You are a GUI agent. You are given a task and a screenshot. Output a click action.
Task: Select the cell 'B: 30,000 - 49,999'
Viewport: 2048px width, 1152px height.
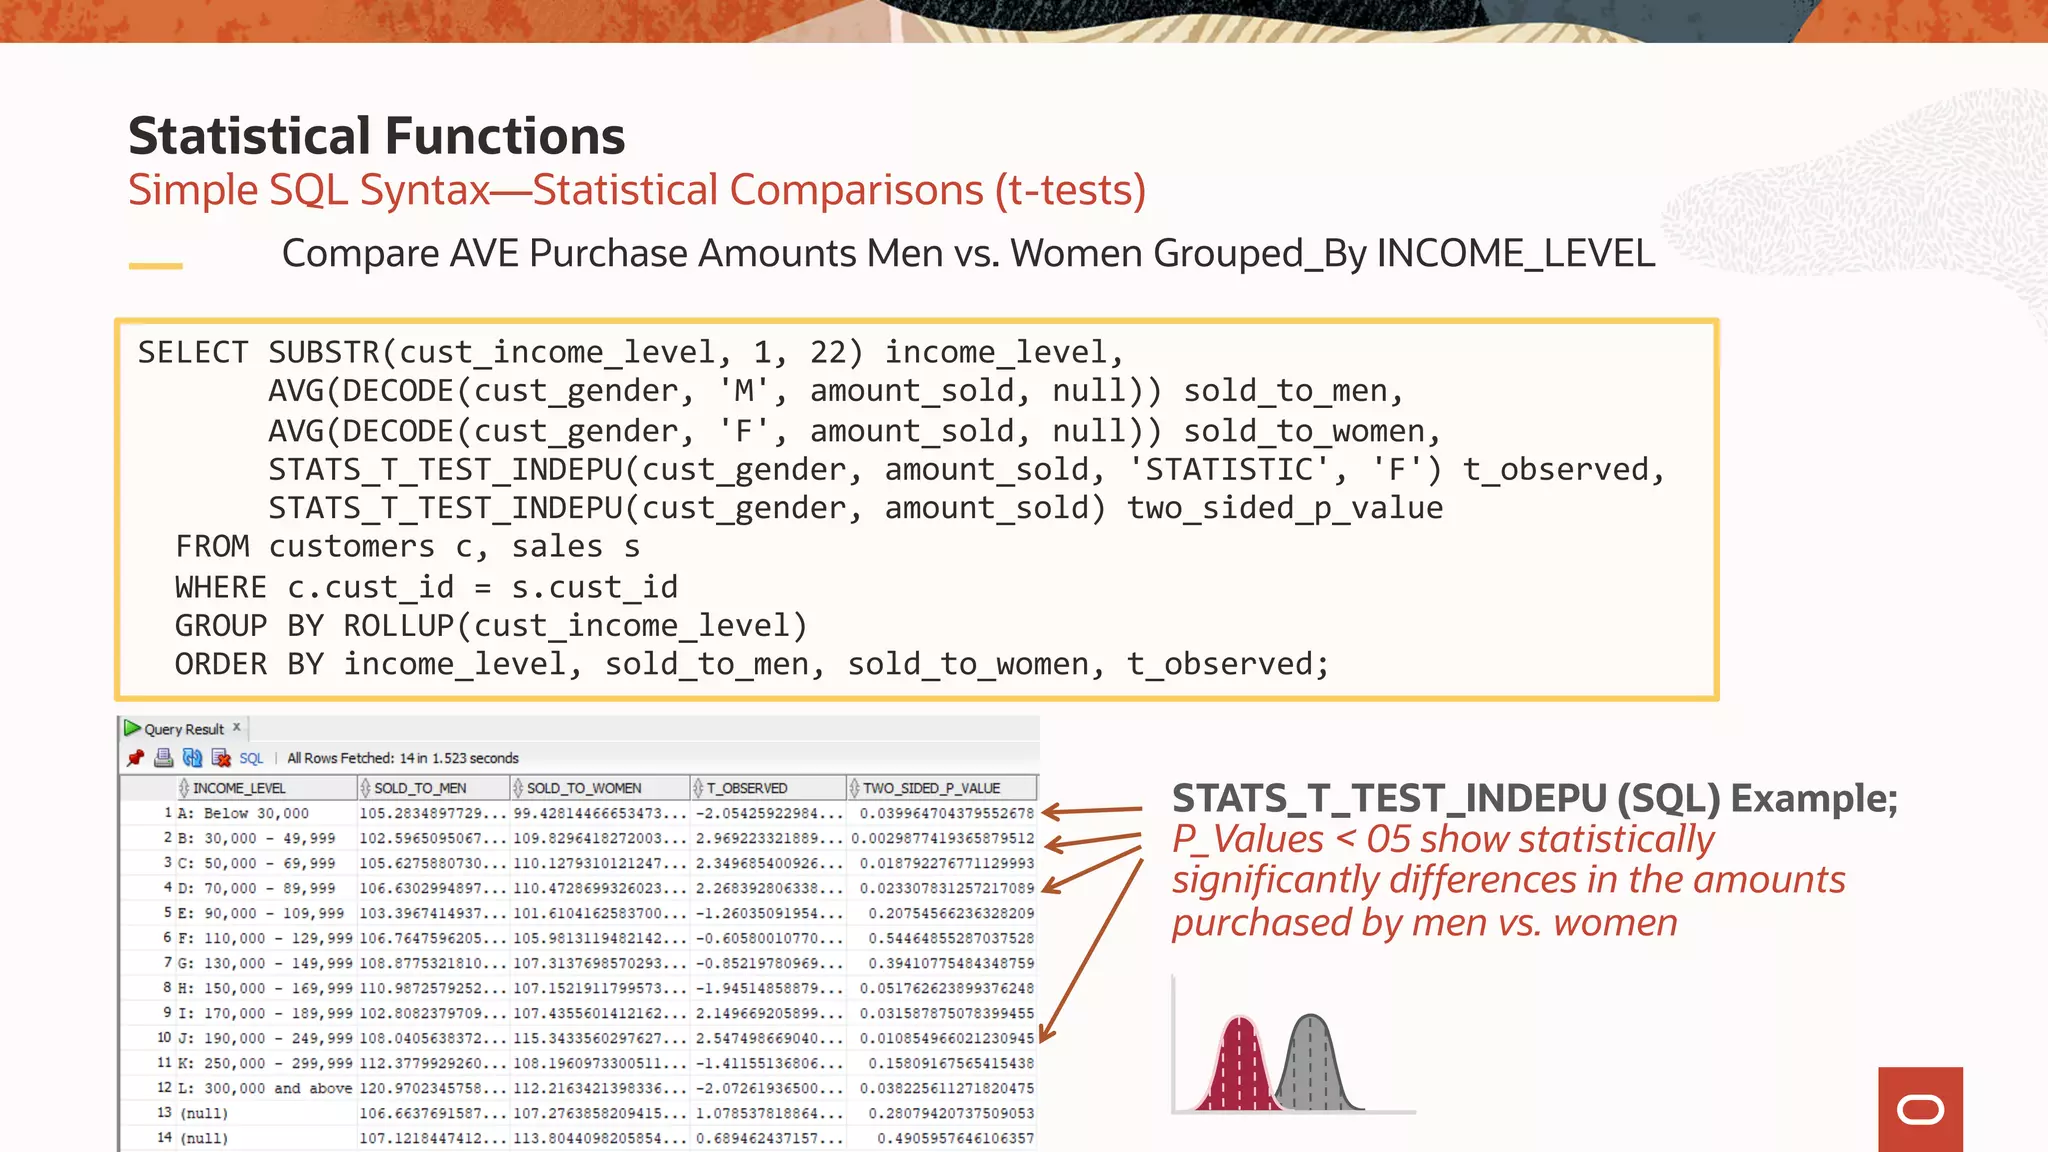[x=266, y=838]
